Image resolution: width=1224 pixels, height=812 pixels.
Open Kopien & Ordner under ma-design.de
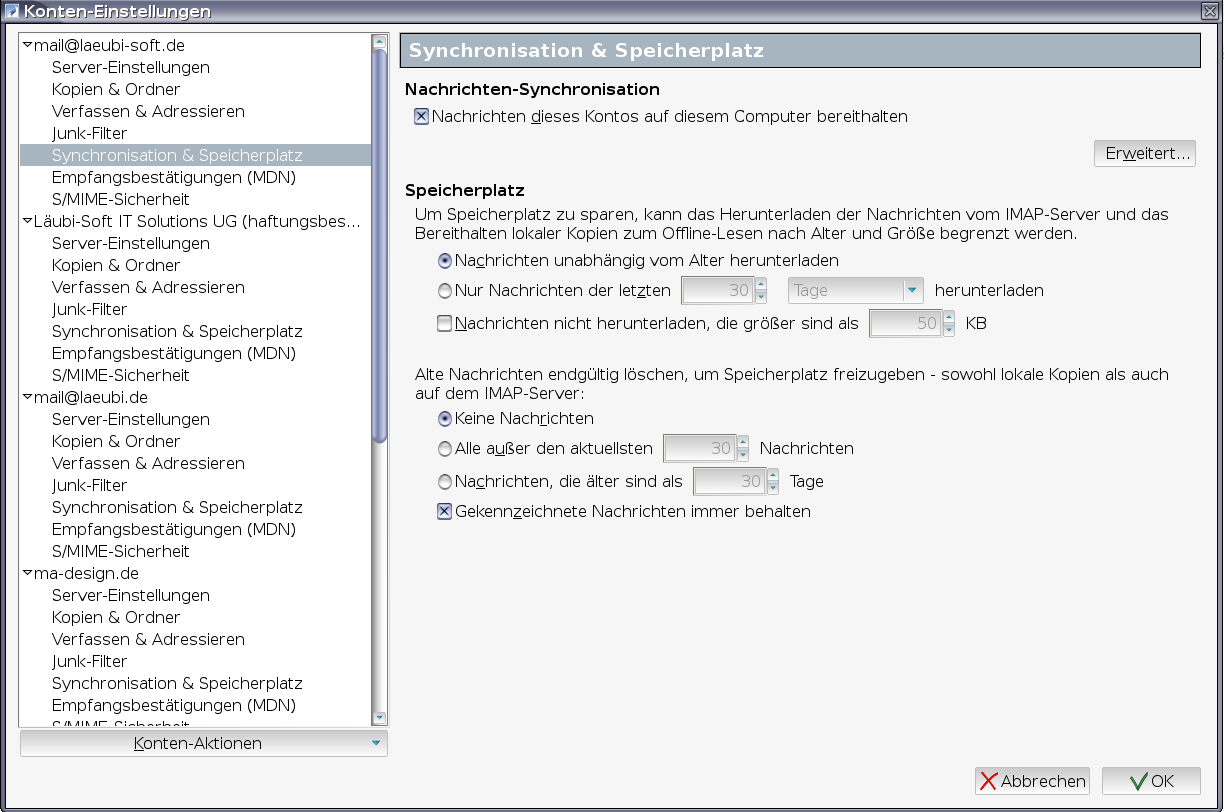click(x=116, y=617)
